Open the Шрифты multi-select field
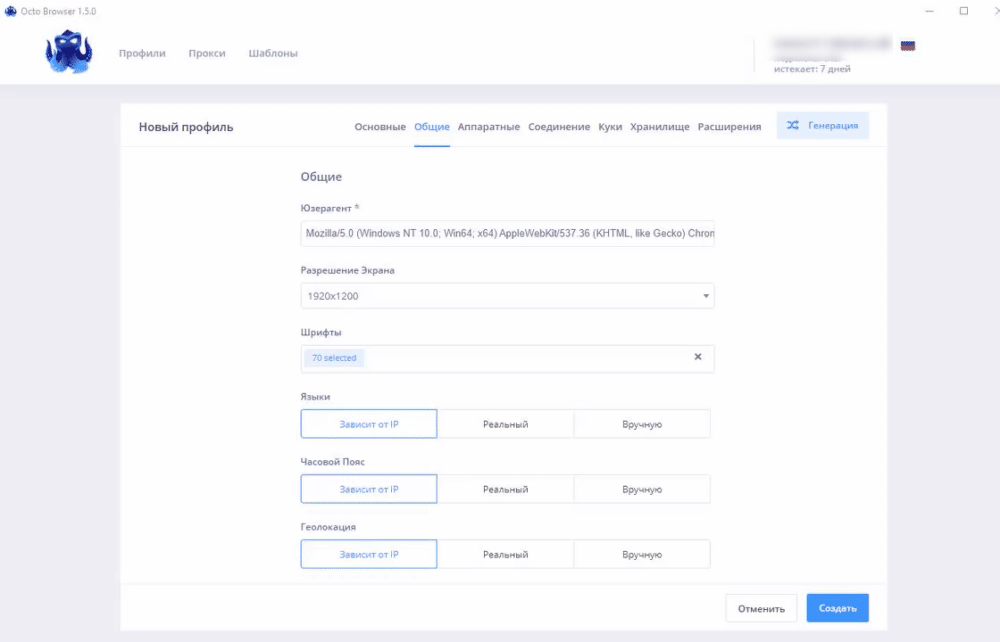Screen dimensions: 1000x642 pyautogui.click(x=507, y=358)
